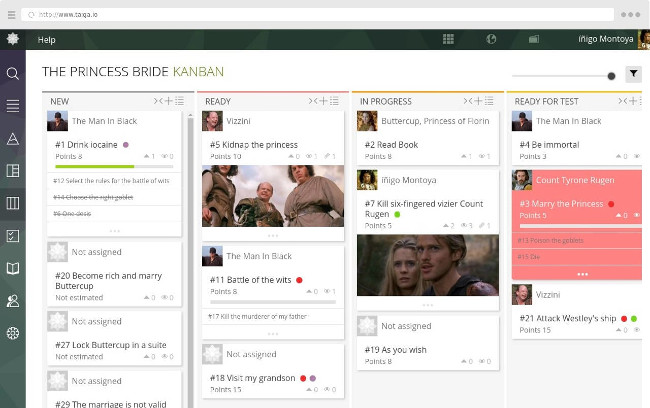Viewport: 650px width, 408px height.
Task: Collapse the NEW column
Action: pos(157,101)
